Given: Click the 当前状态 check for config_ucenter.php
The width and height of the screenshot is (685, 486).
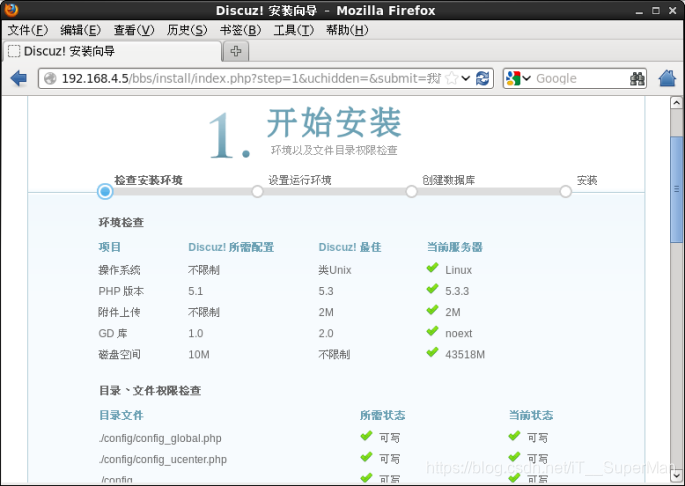Looking at the screenshot, I should tap(515, 457).
